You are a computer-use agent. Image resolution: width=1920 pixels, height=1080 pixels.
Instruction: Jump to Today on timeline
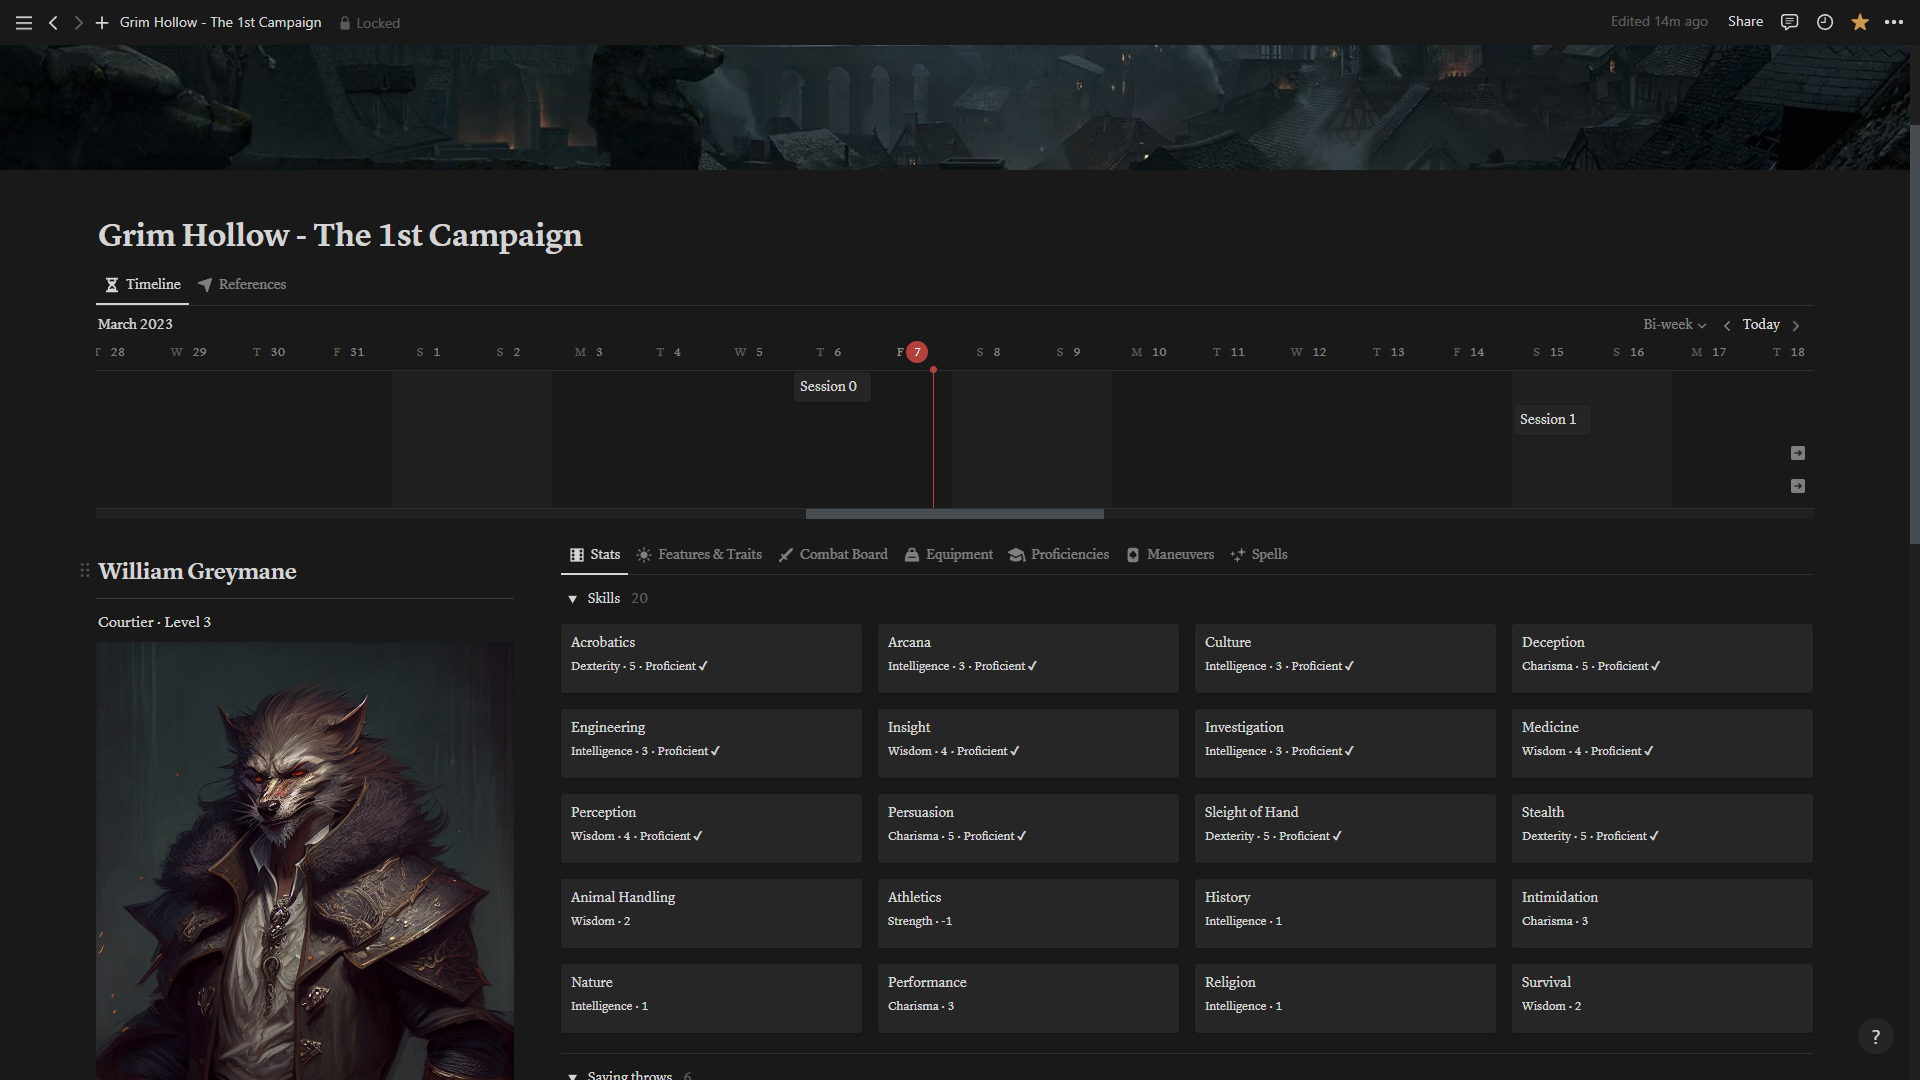point(1760,324)
